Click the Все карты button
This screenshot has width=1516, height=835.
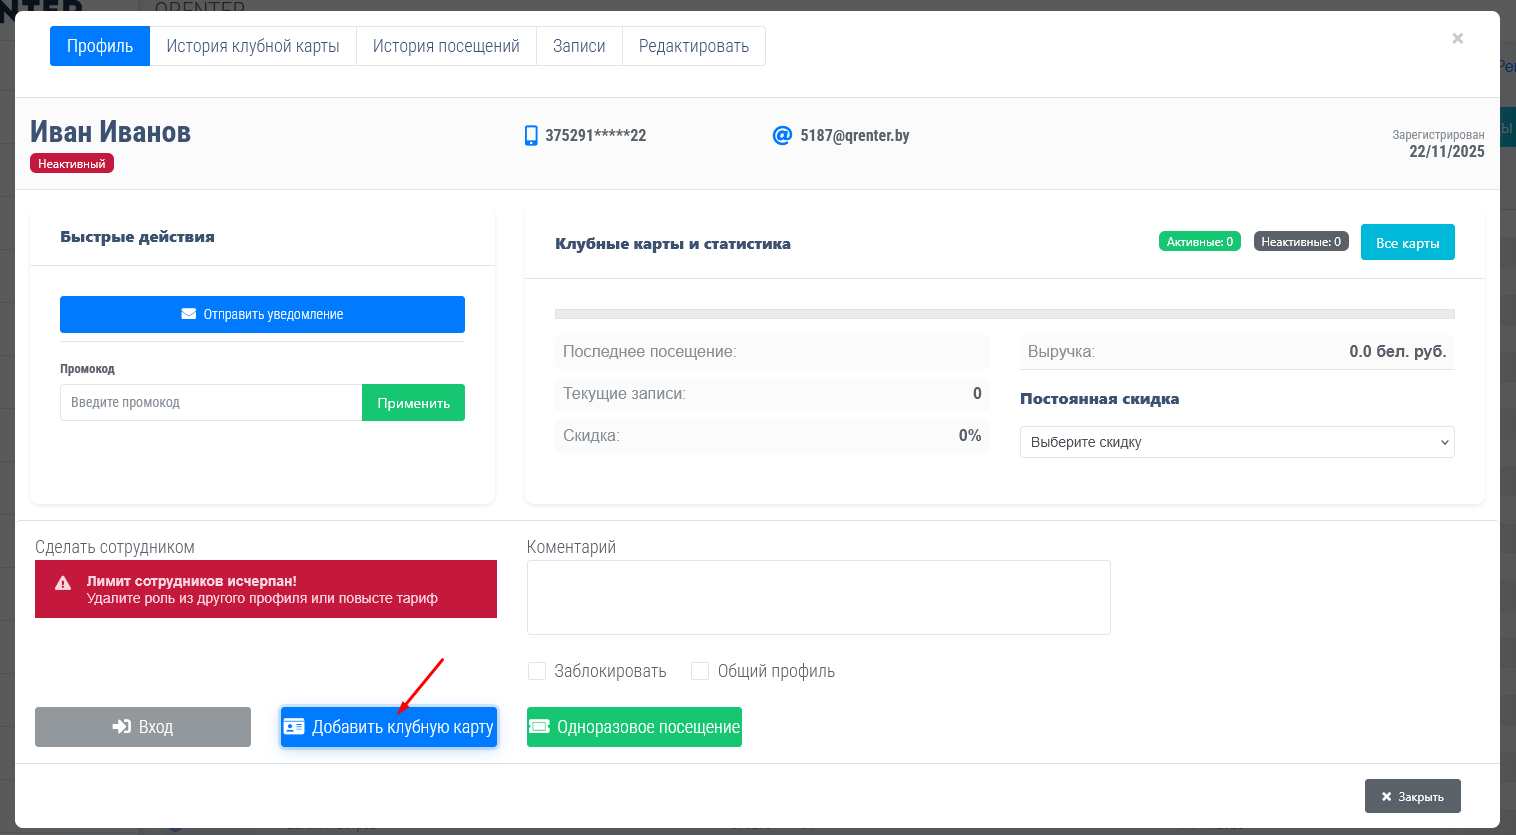(x=1407, y=243)
